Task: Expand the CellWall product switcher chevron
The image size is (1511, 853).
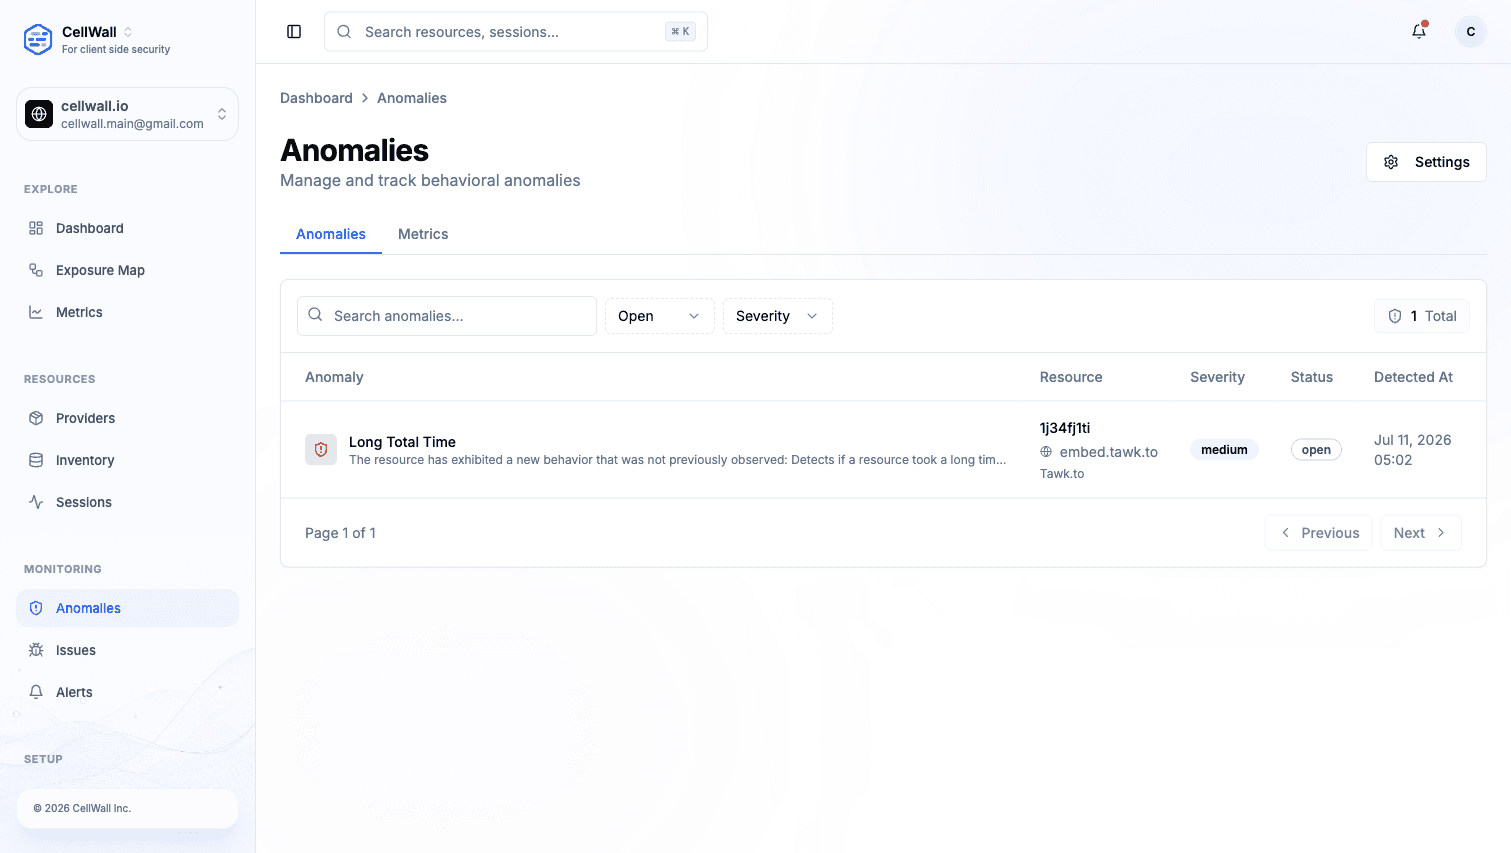Action: pos(128,32)
